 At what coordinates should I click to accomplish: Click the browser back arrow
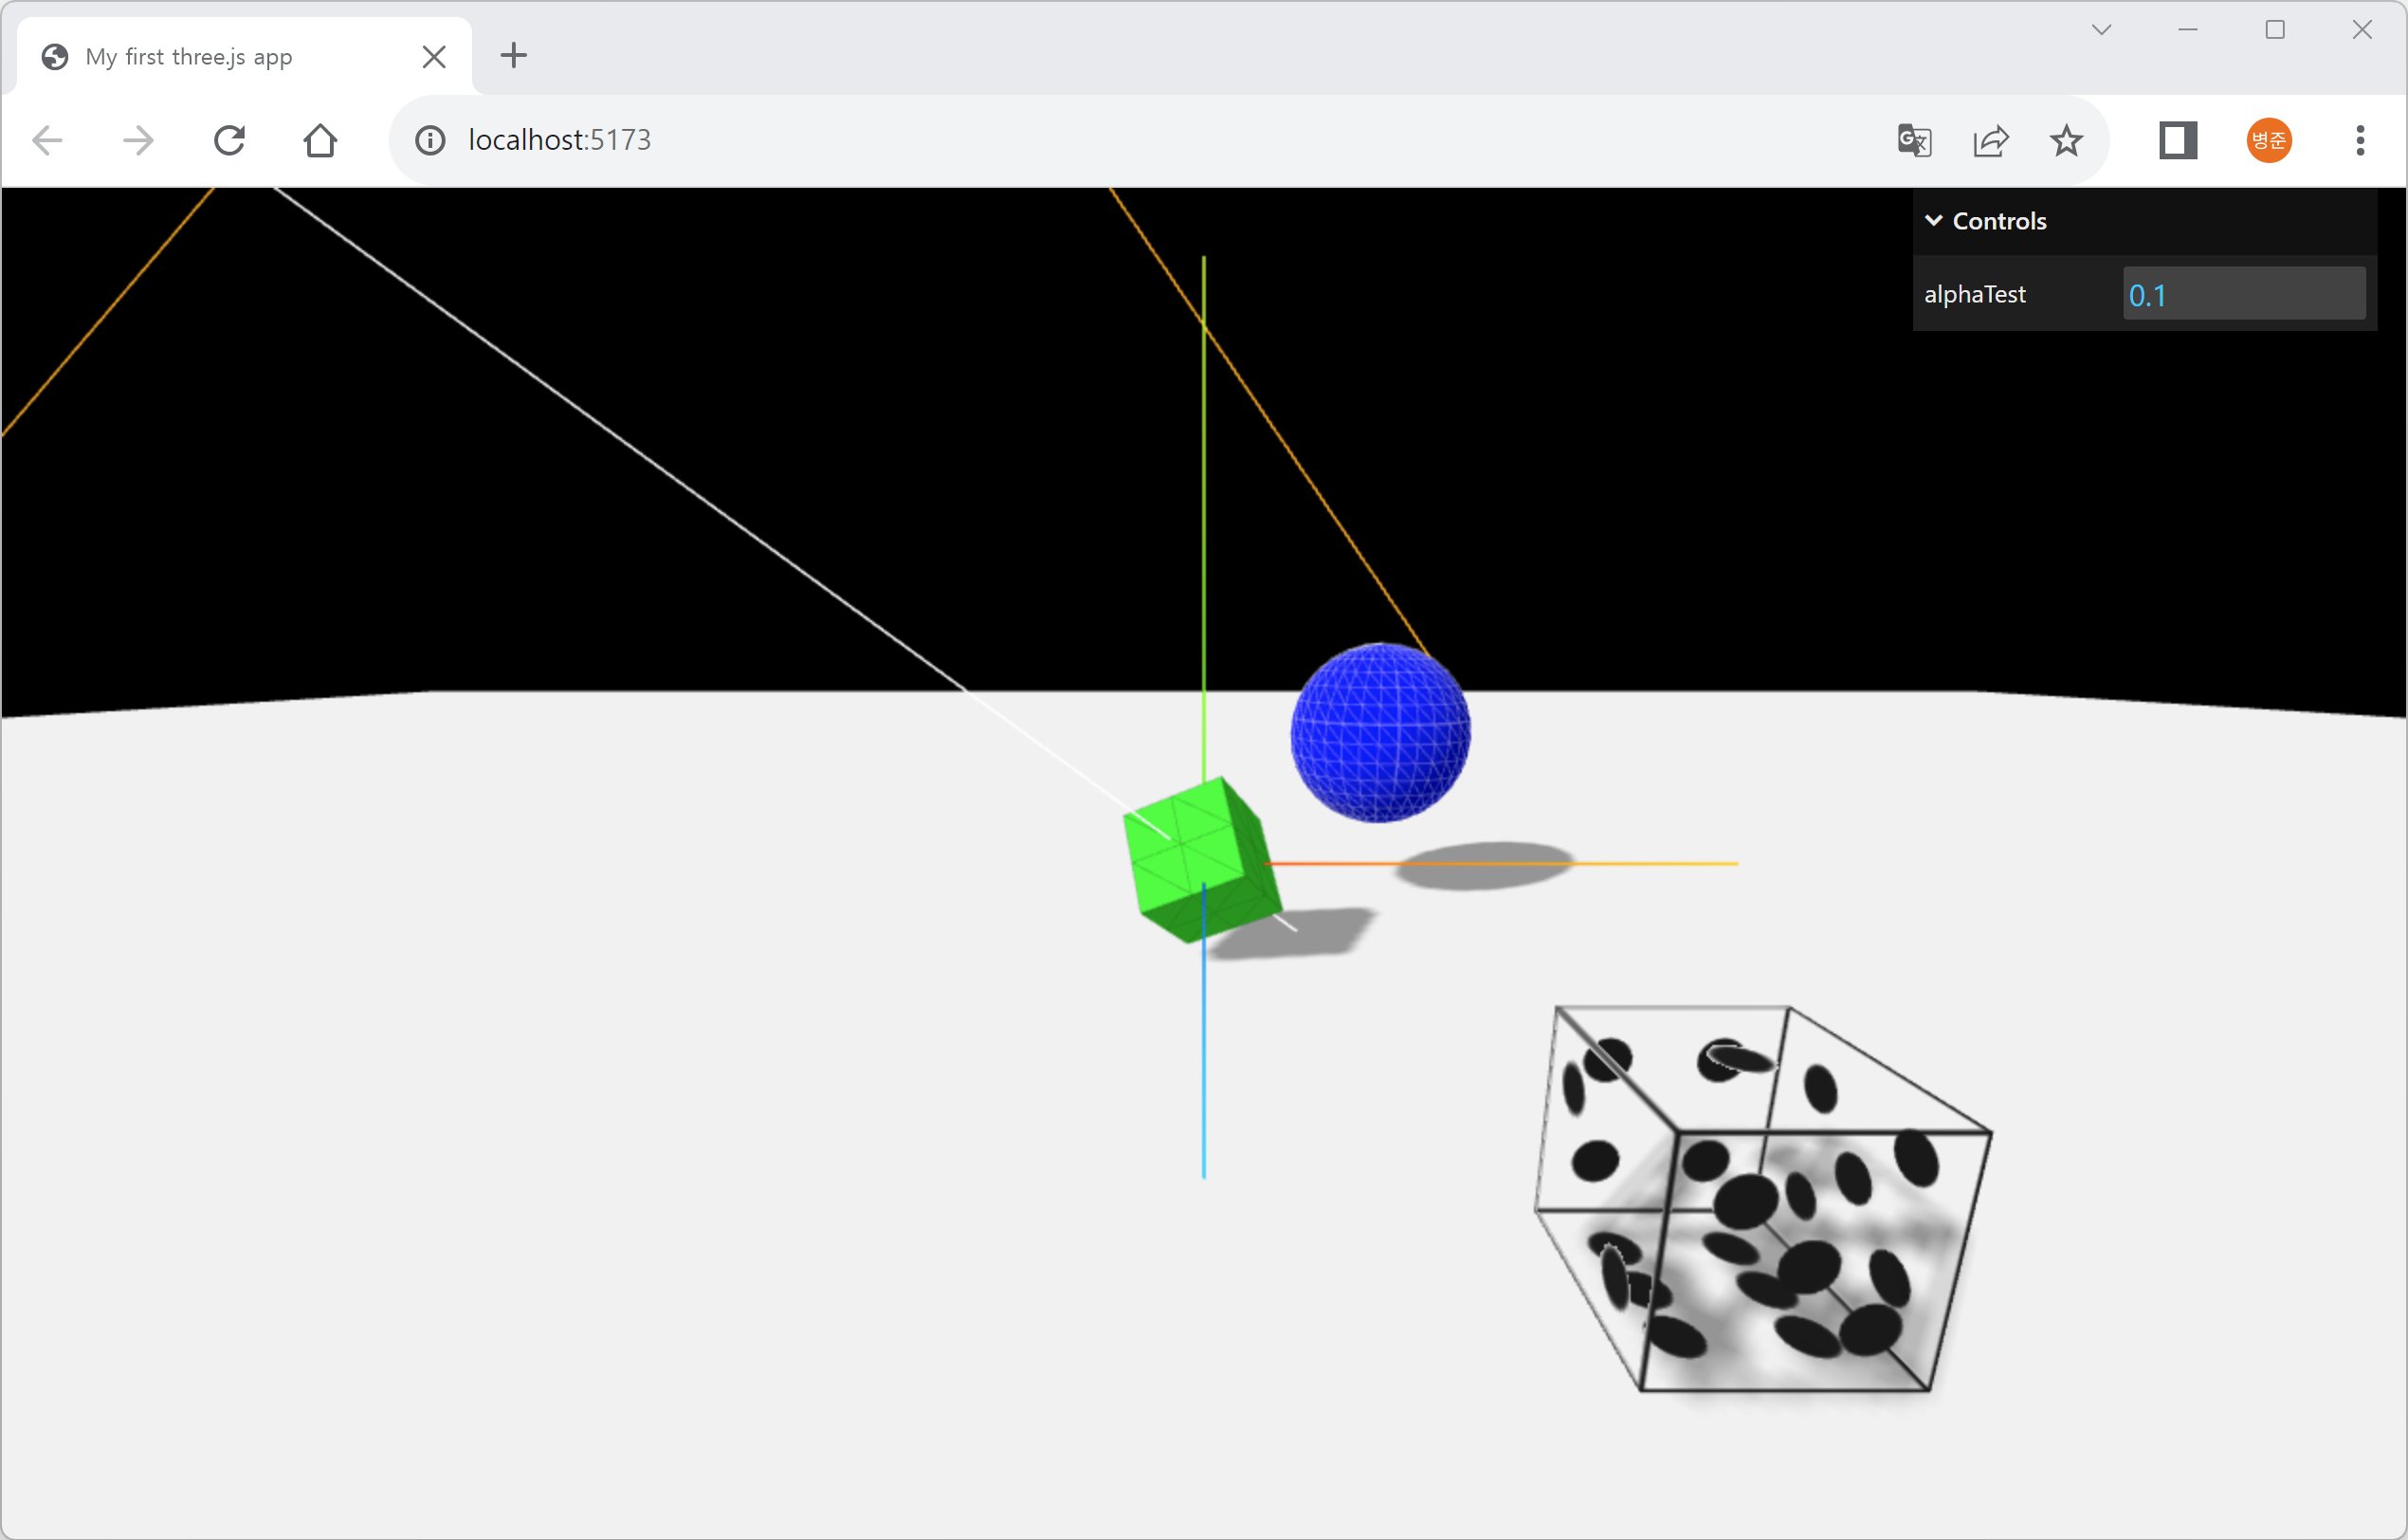tap(47, 140)
